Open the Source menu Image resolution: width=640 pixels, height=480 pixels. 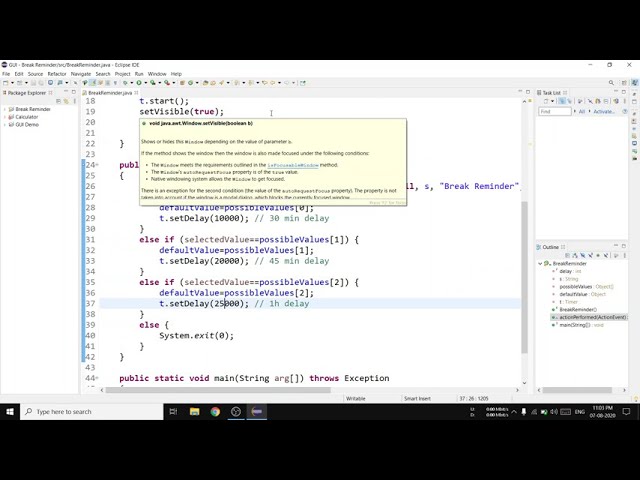tap(35, 74)
